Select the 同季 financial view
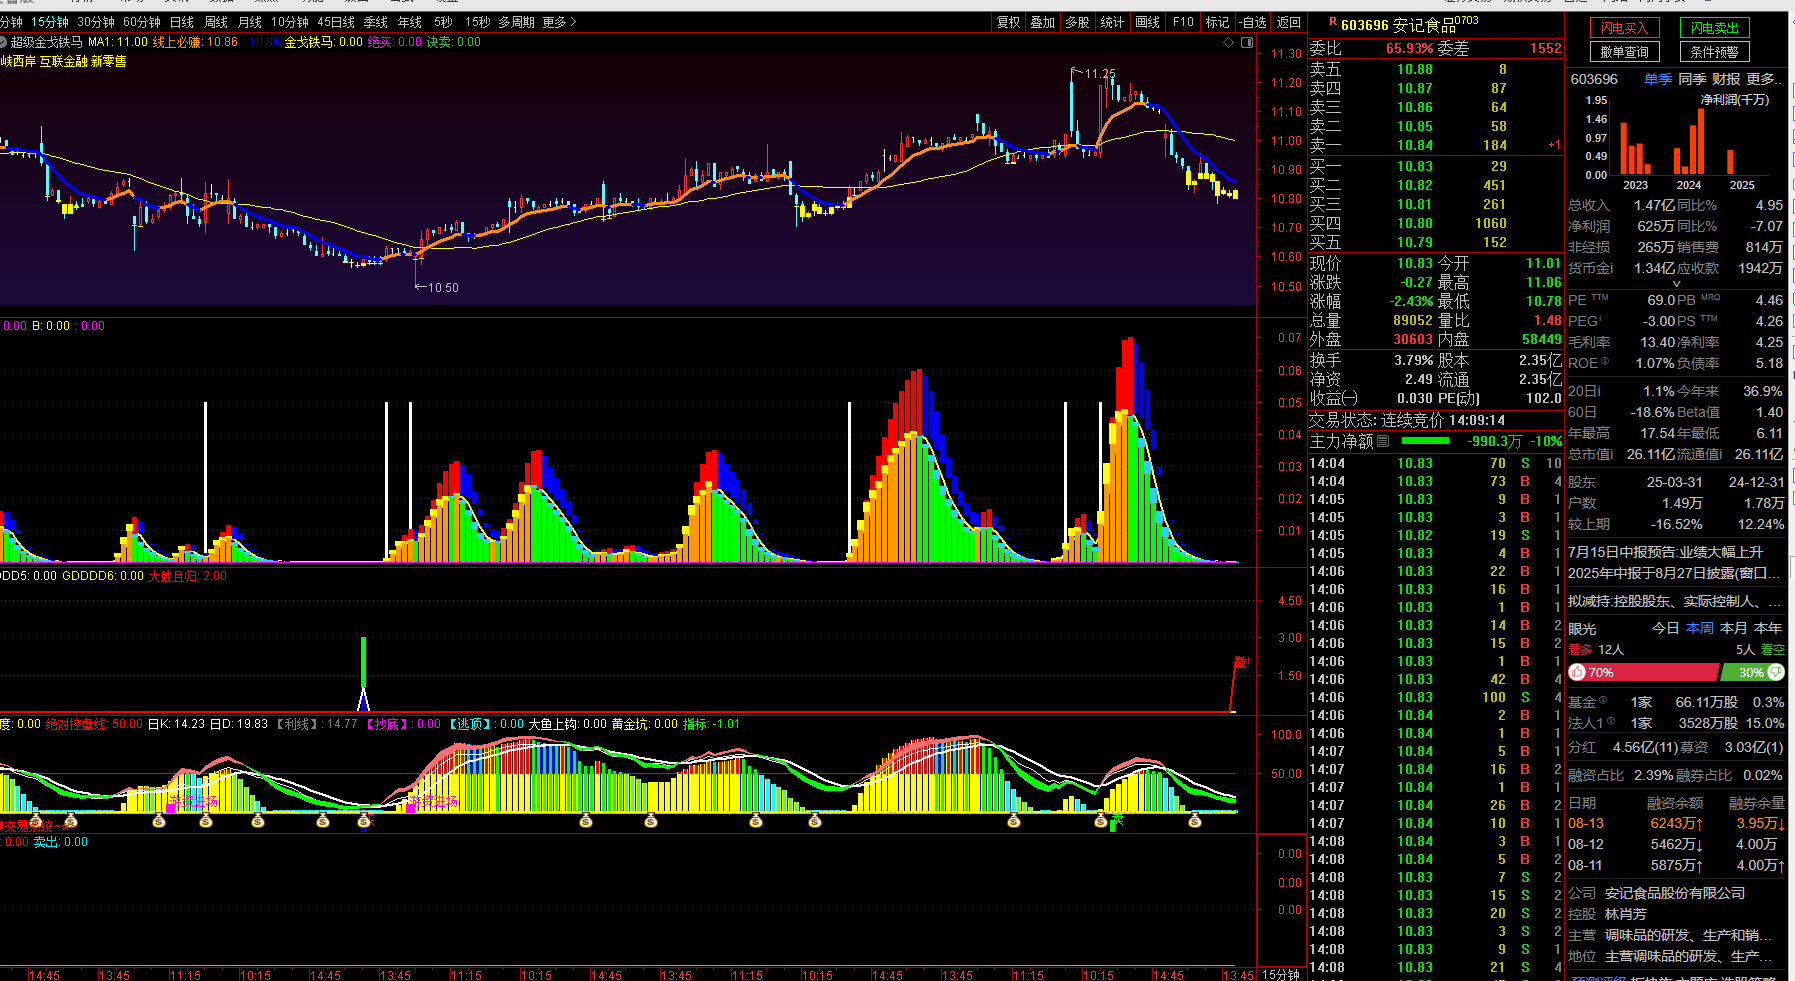Image resolution: width=1795 pixels, height=981 pixels. [1692, 79]
